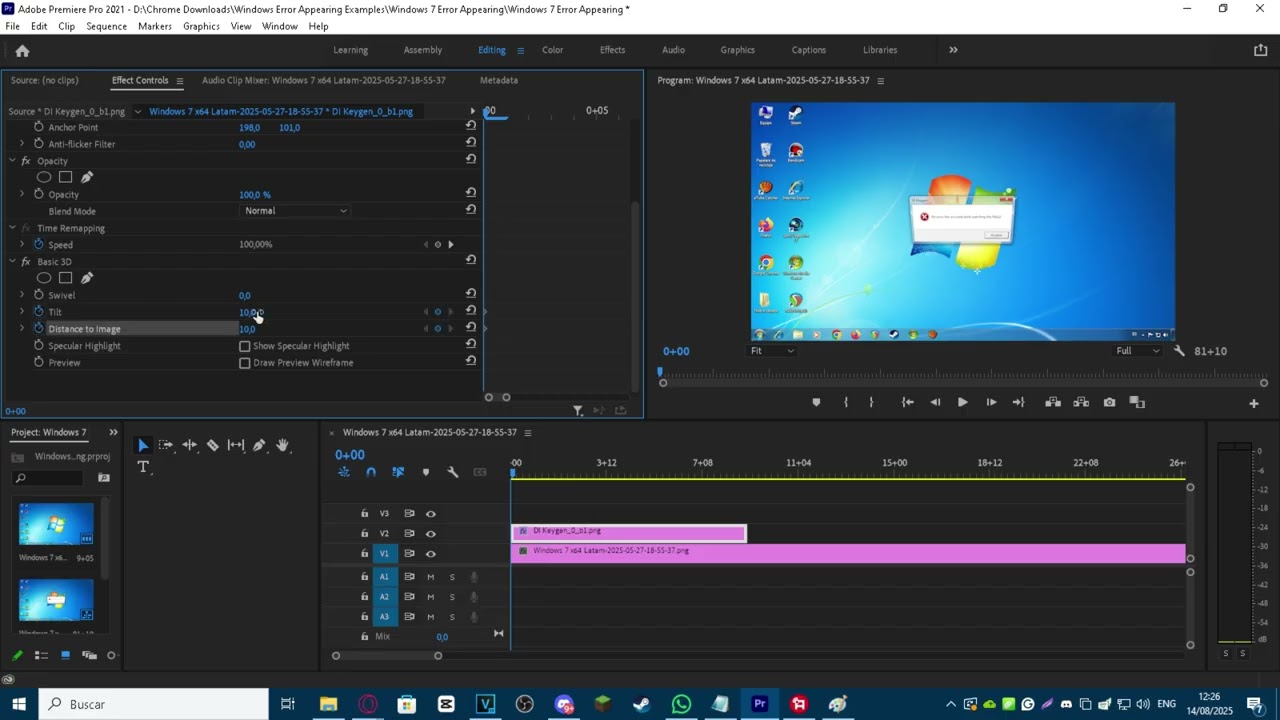The height and width of the screenshot is (720, 1280).
Task: Select the Track Select Forward tool
Action: tap(165, 445)
